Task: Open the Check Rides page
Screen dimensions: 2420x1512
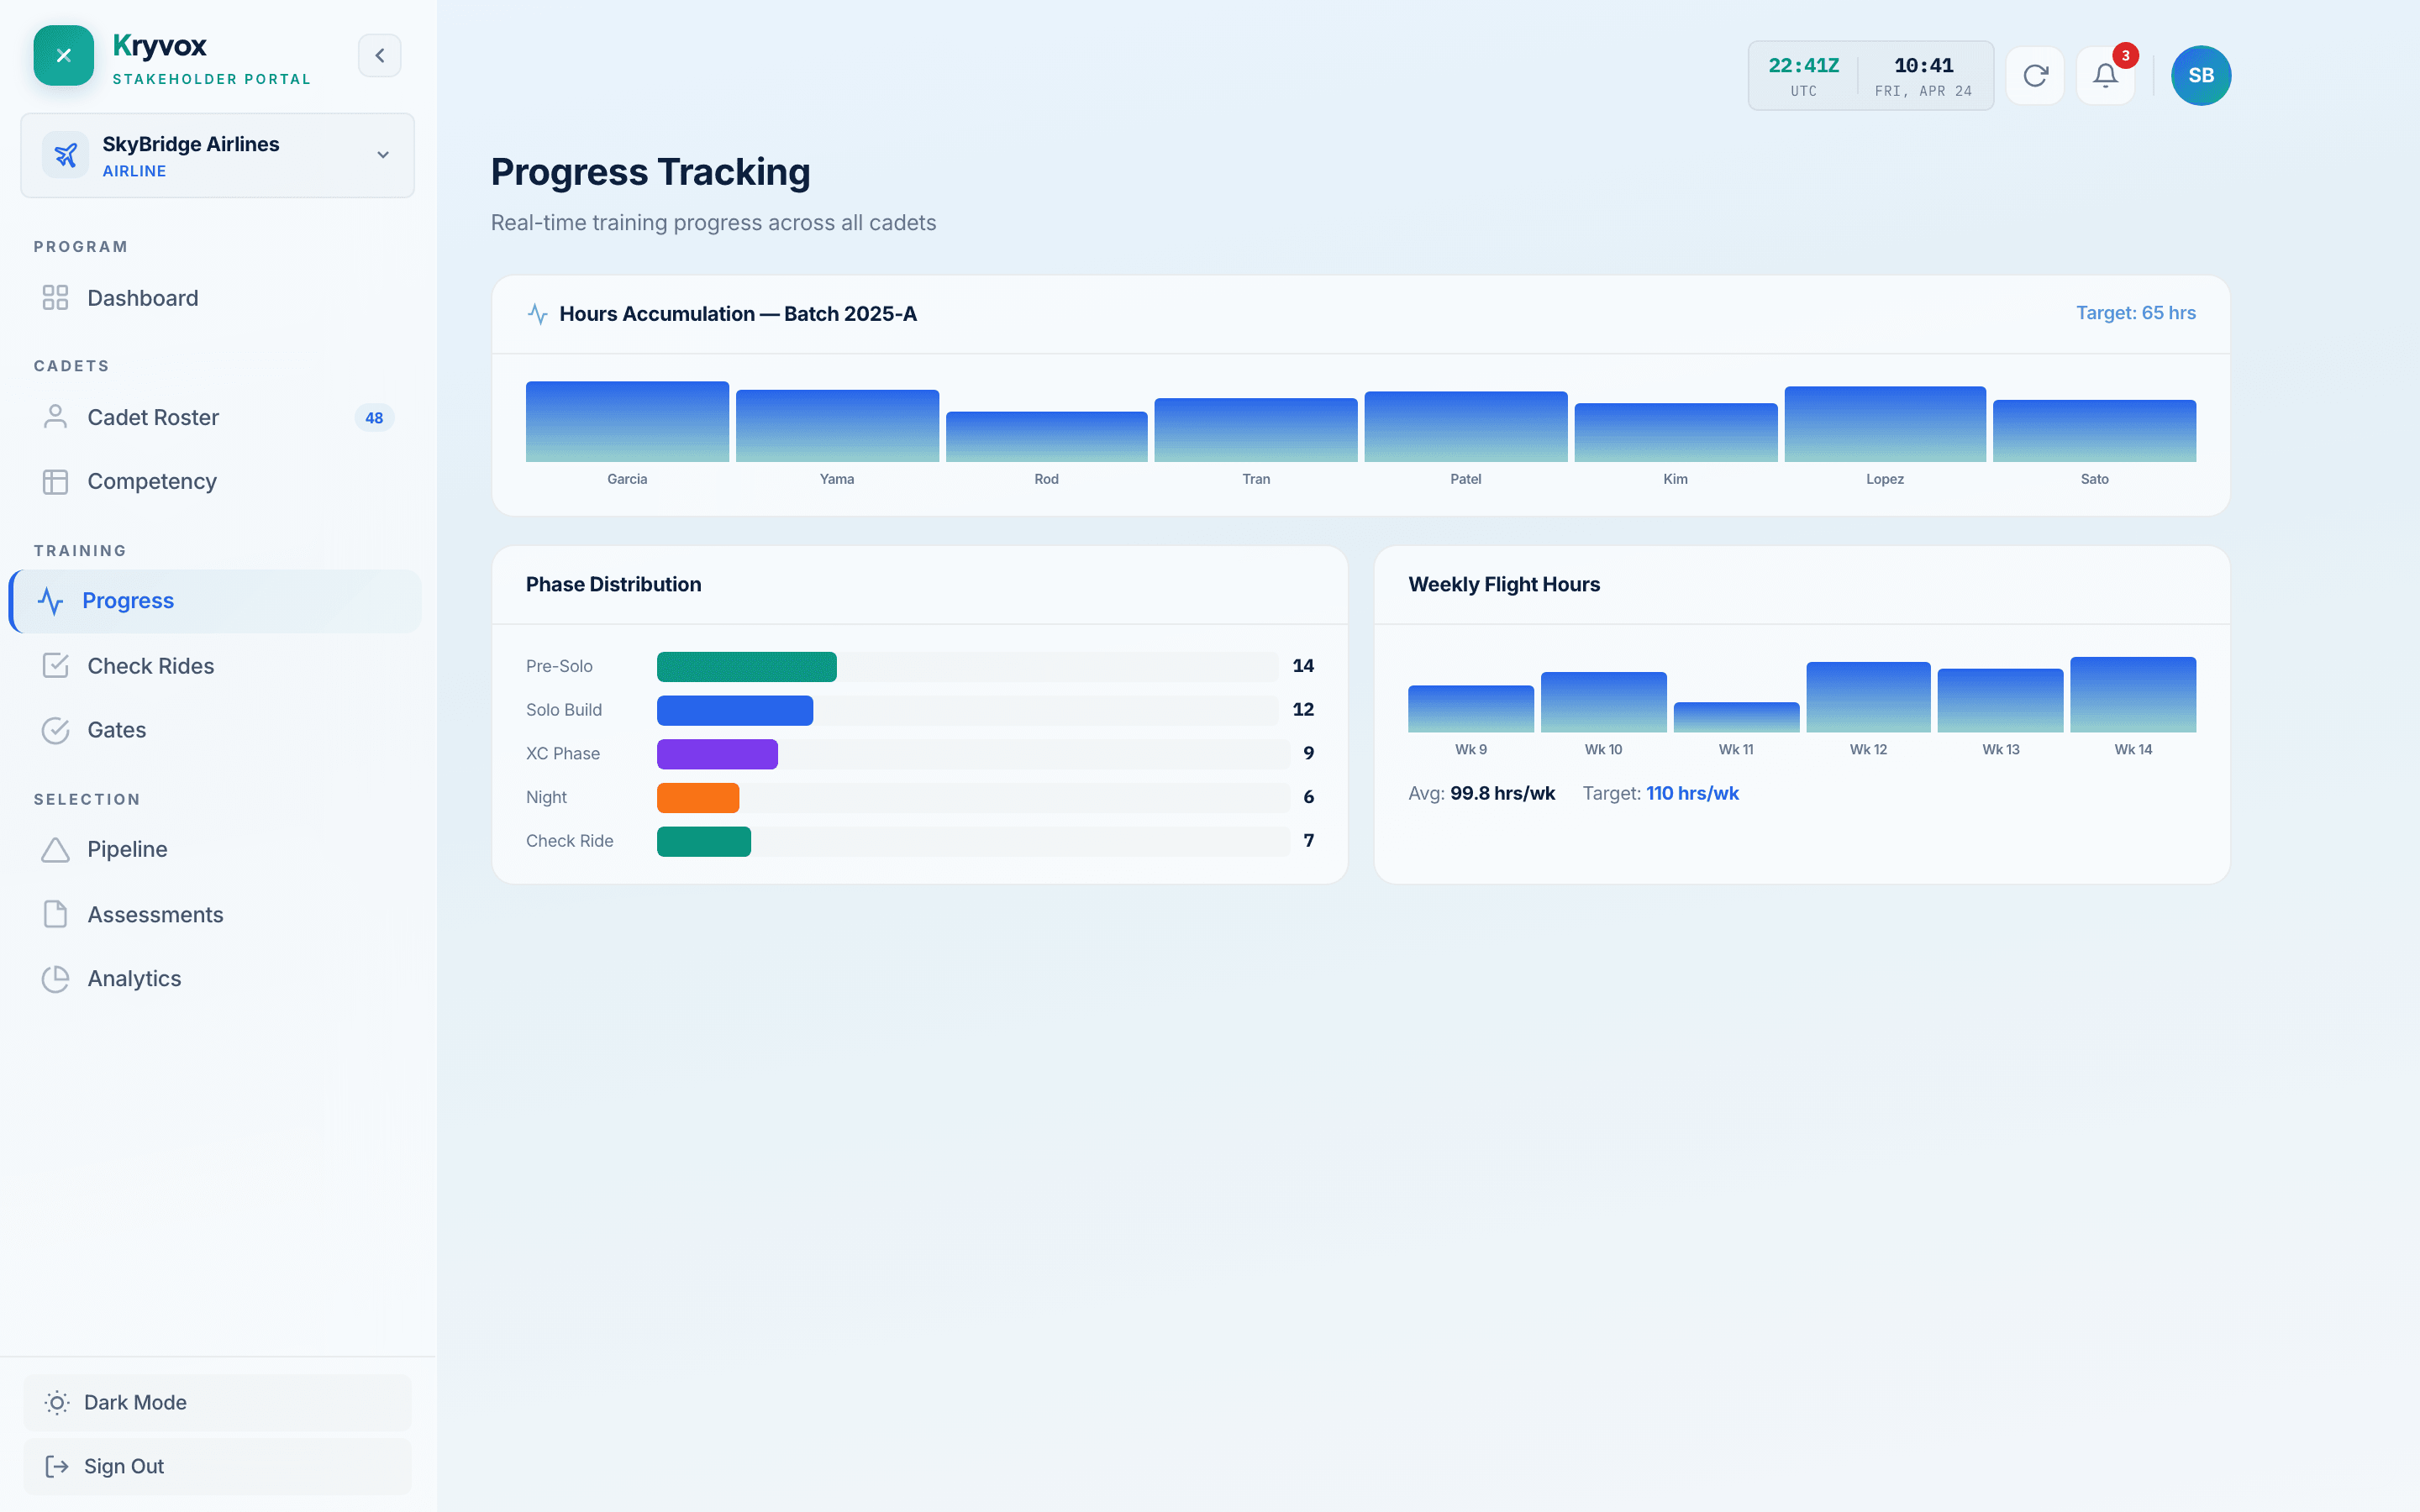Action: [215, 666]
